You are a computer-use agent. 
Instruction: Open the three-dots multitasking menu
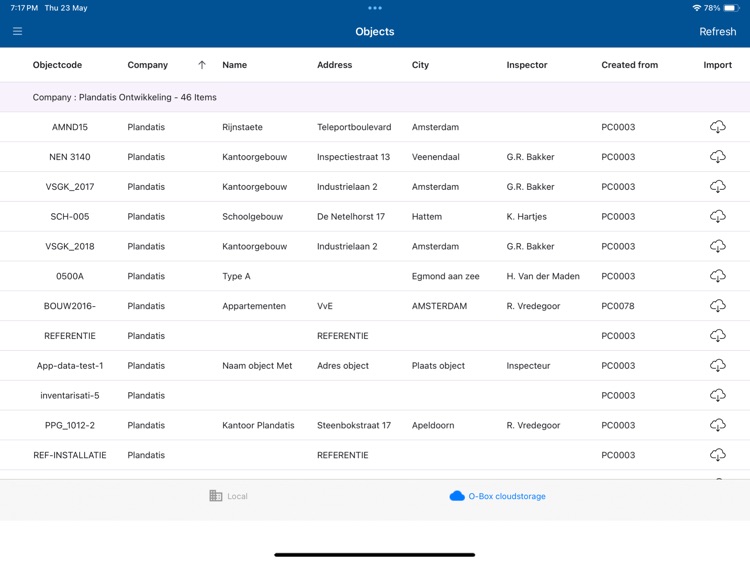pyautogui.click(x=375, y=8)
